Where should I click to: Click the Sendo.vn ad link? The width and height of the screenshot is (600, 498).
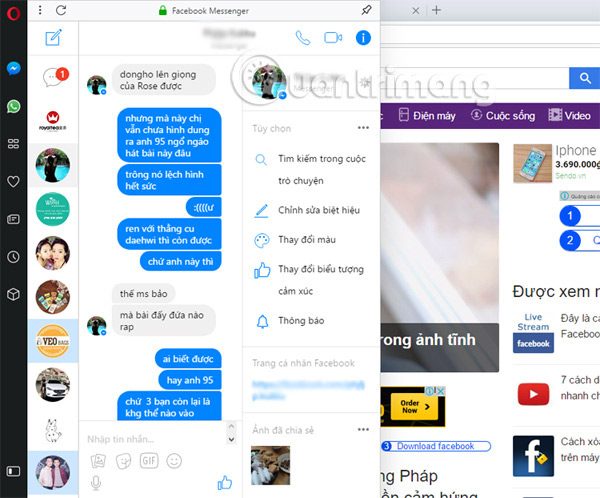(x=570, y=176)
